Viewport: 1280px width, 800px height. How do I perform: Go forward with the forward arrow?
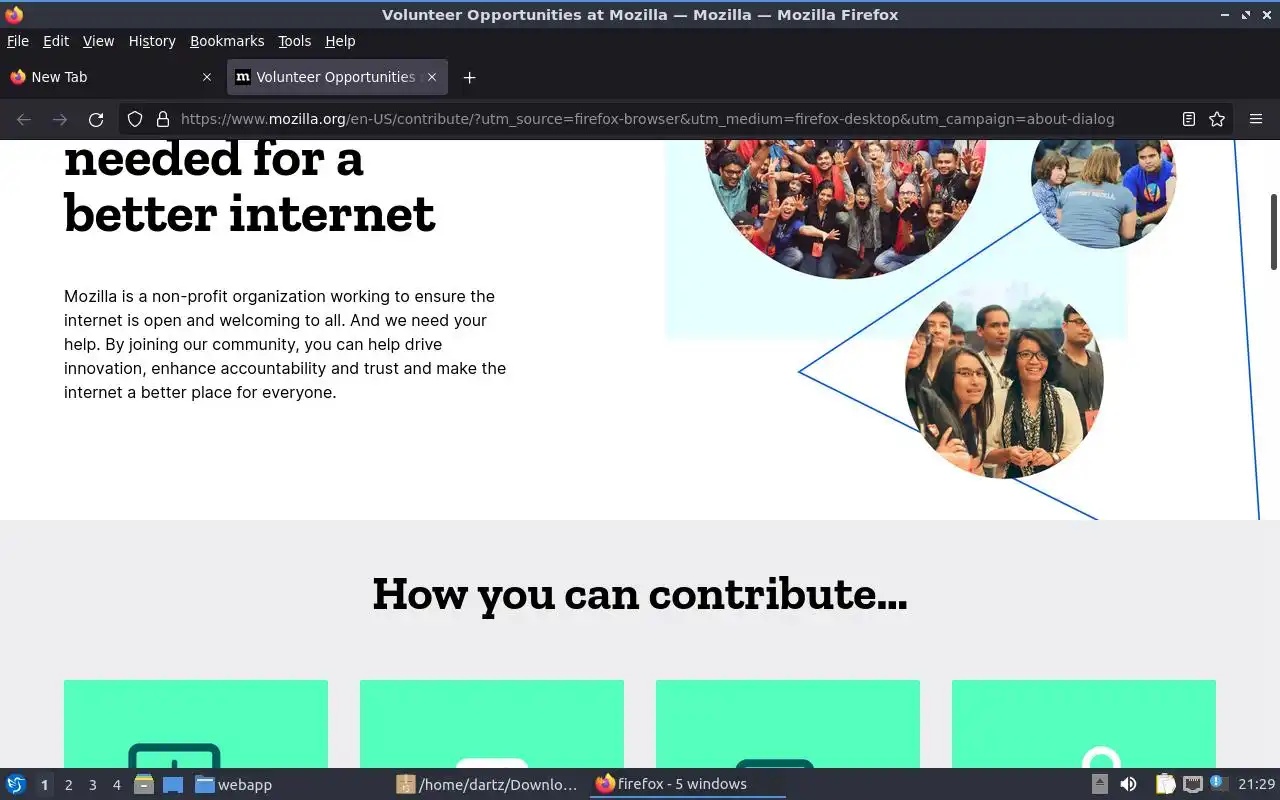point(60,119)
